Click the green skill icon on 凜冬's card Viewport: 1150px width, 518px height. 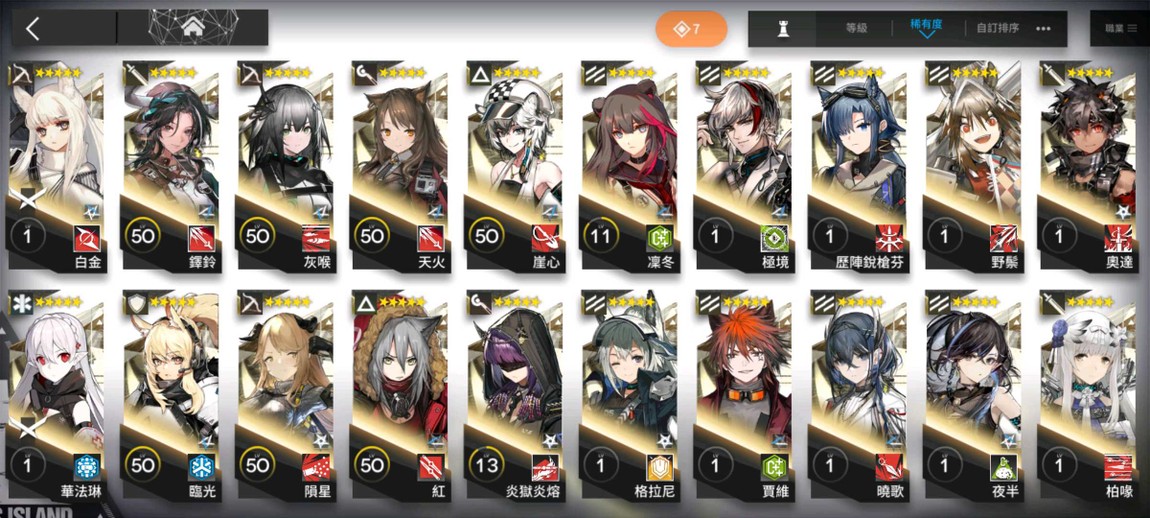pos(659,238)
